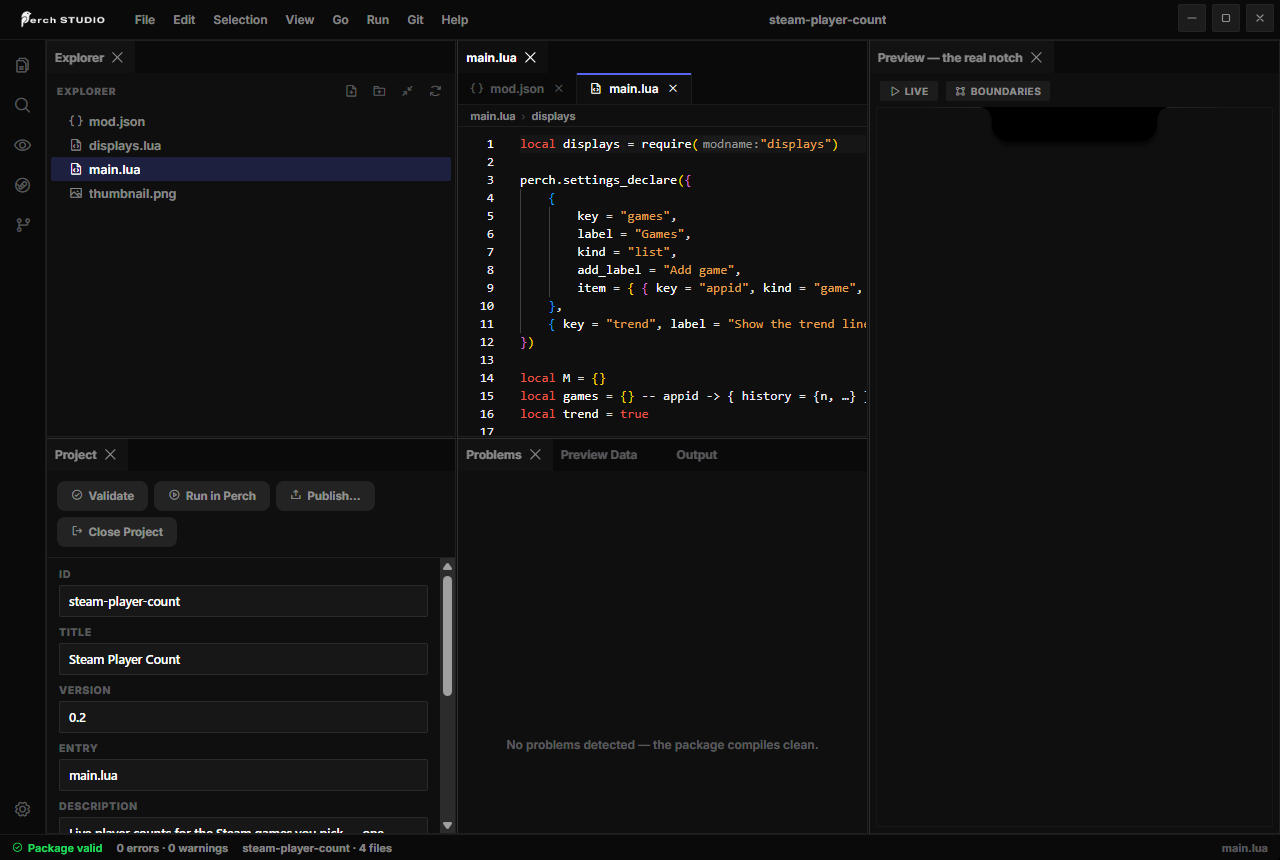
Task: Click the Package valid check icon
Action: coord(17,848)
